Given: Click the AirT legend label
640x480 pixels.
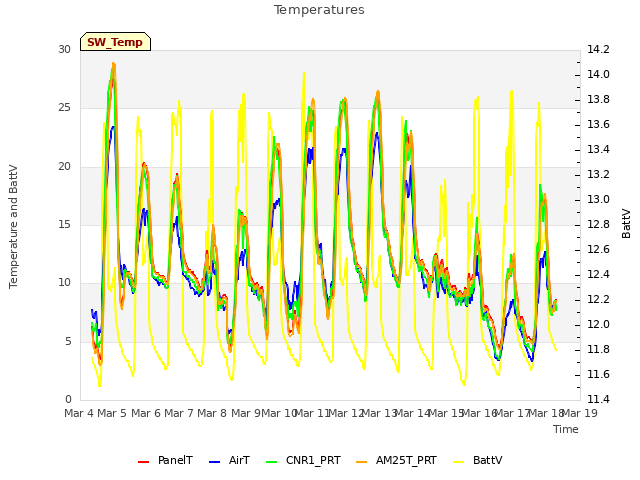Looking at the screenshot, I should [x=239, y=460].
